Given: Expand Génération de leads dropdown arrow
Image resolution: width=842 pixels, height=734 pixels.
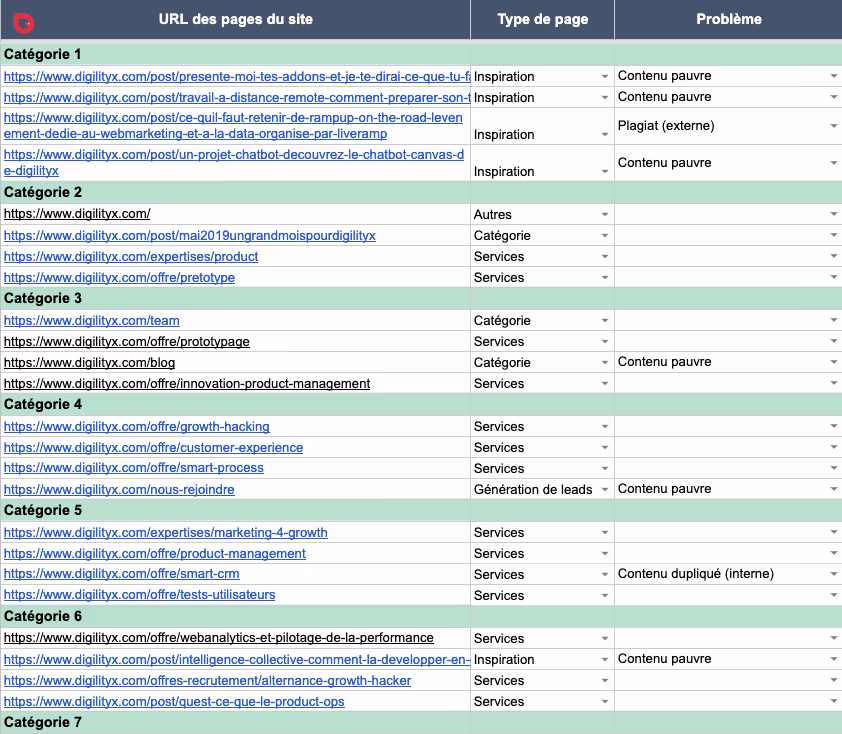Looking at the screenshot, I should pyautogui.click(x=605, y=490).
